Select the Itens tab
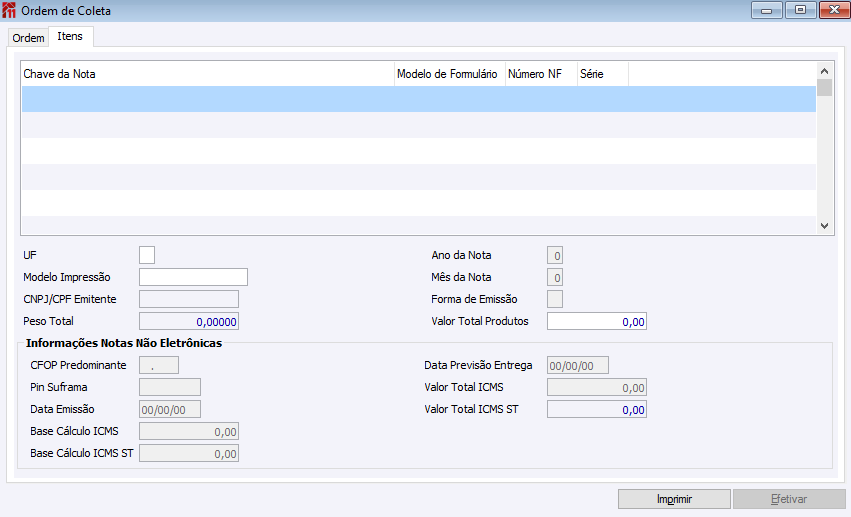The image size is (851, 517). click(x=71, y=36)
